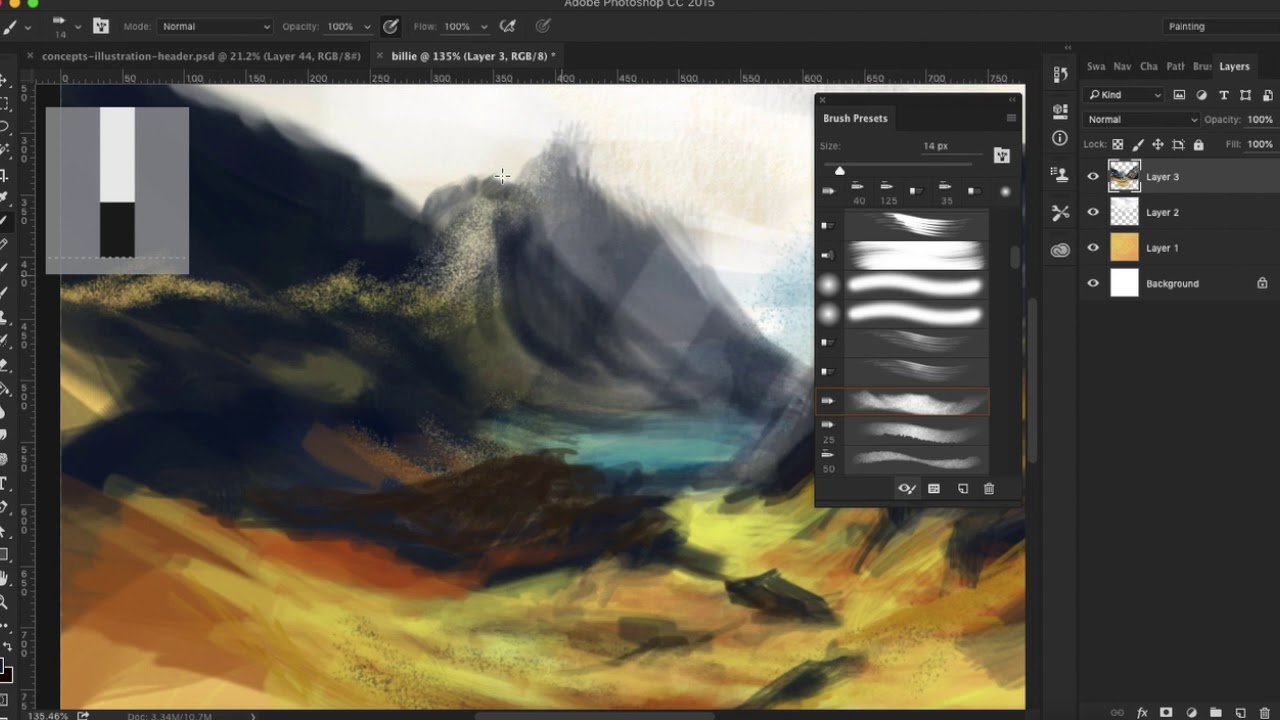This screenshot has height=720, width=1280.
Task: Add layer mask icon at Layers bottom
Action: (x=1166, y=713)
